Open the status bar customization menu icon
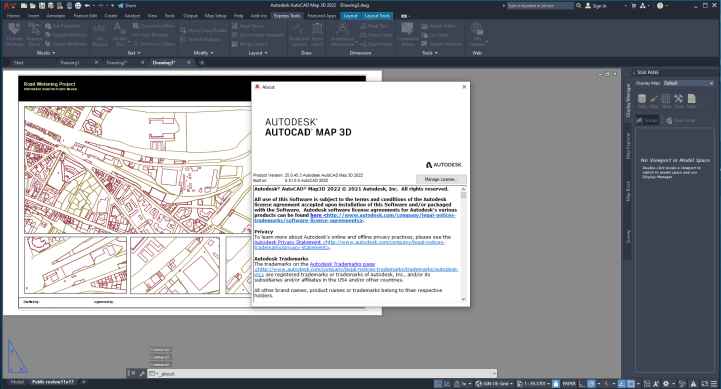Screen dimensions: 721x389 click(714, 383)
